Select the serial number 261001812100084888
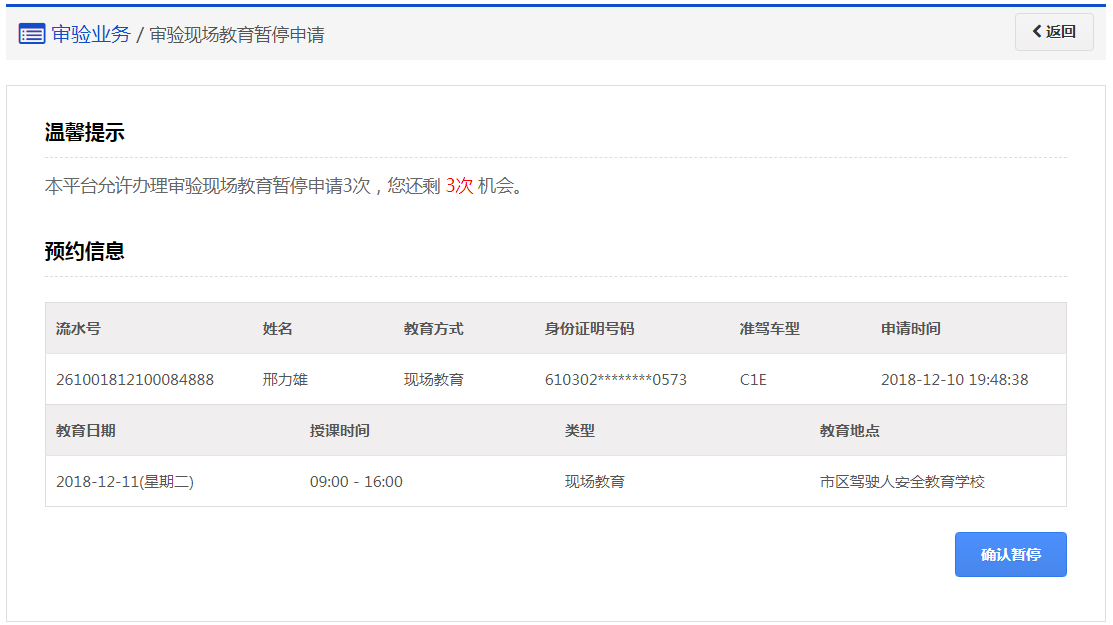 (x=135, y=380)
